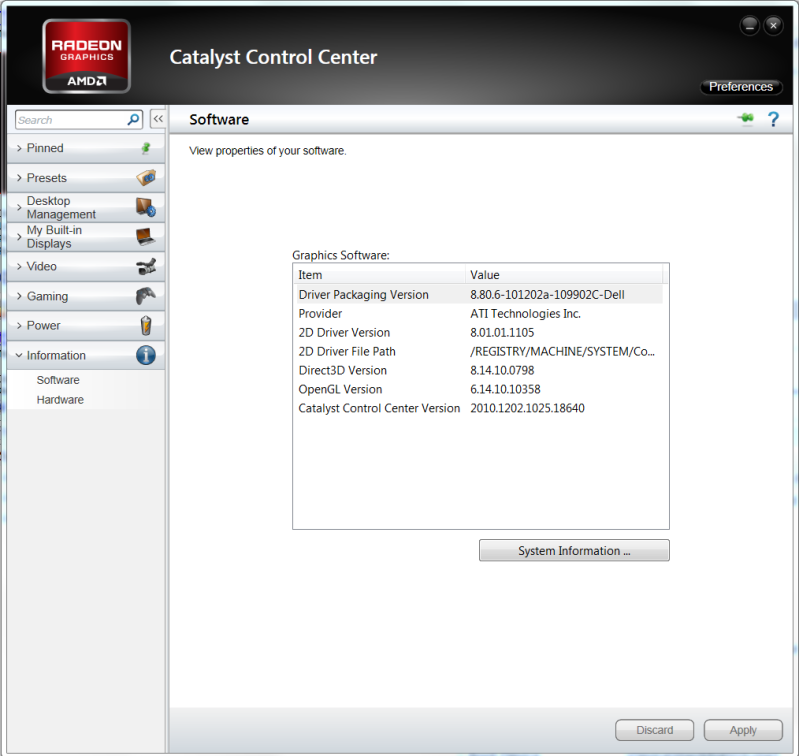799x756 pixels.
Task: Click the Value column header
Action: pos(564,275)
